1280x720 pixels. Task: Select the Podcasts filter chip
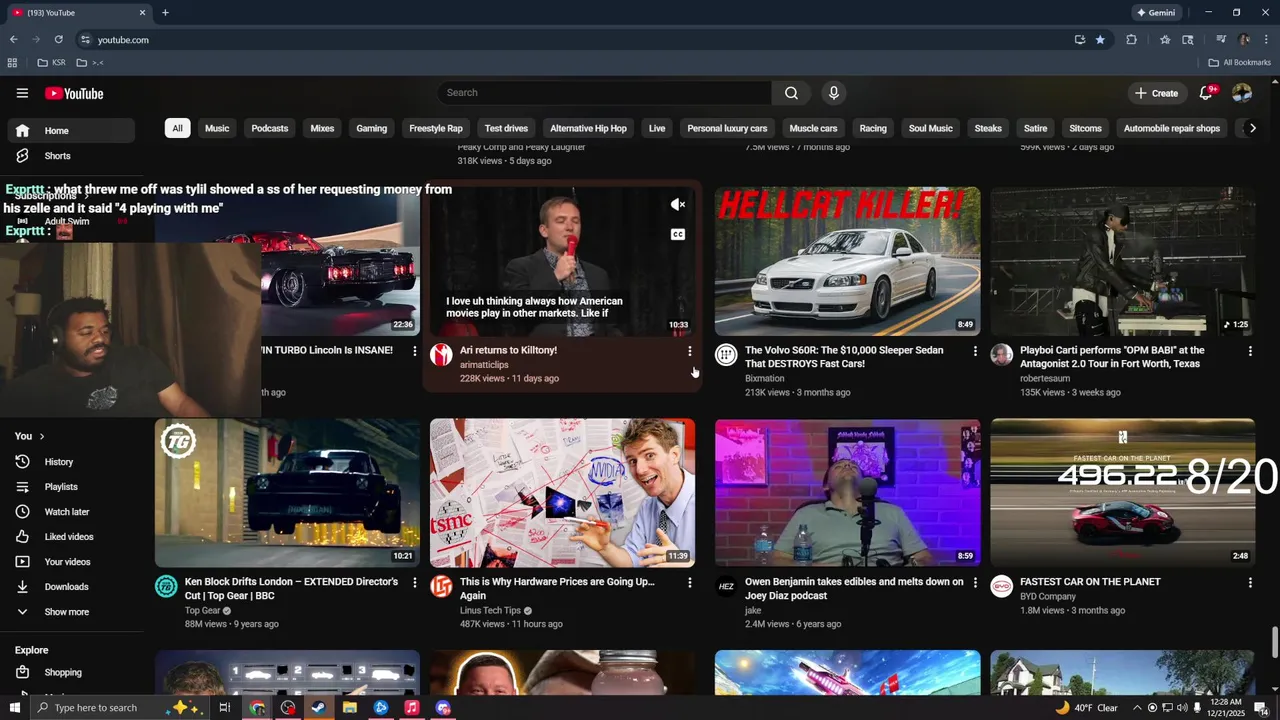[270, 128]
